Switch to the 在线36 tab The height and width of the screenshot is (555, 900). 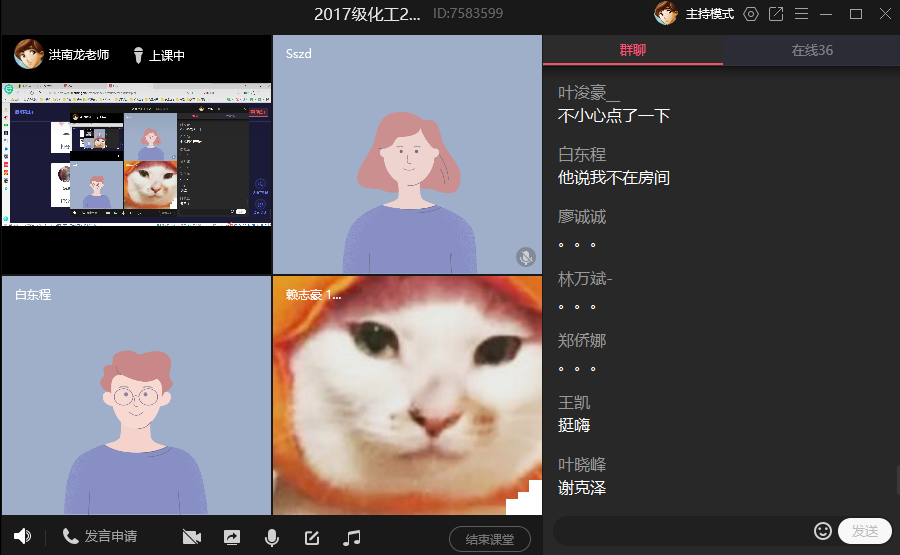pos(811,50)
